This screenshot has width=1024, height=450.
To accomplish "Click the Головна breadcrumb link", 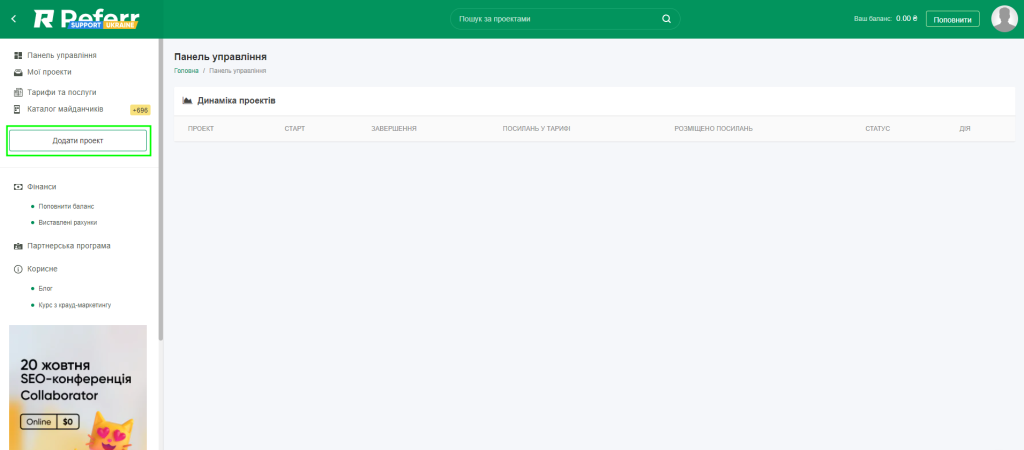I will pos(186,71).
